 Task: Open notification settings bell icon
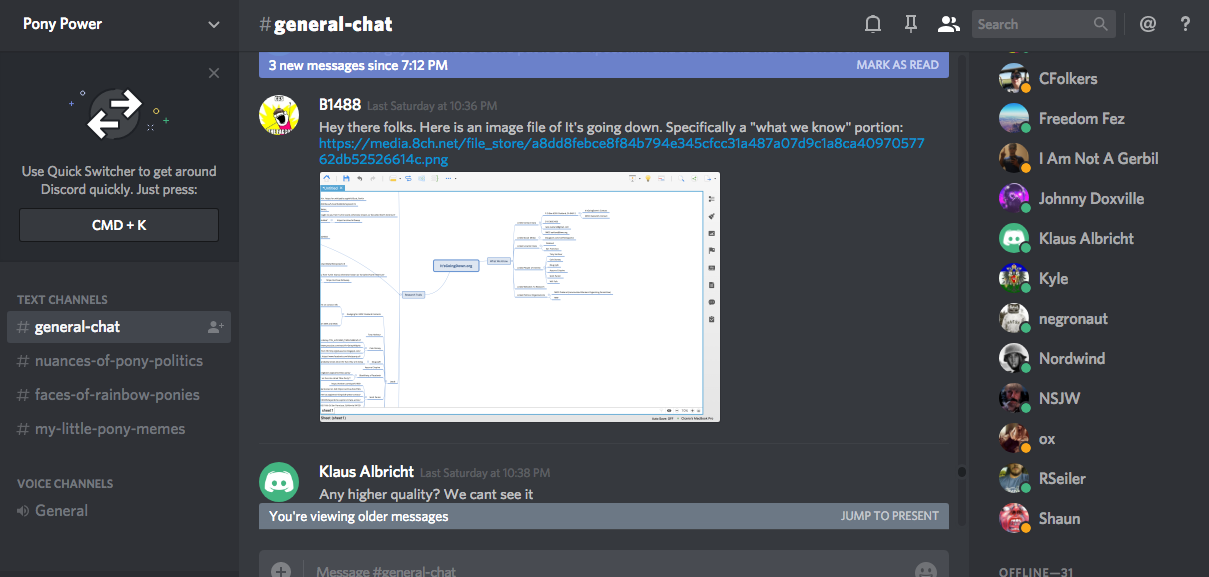(873, 24)
